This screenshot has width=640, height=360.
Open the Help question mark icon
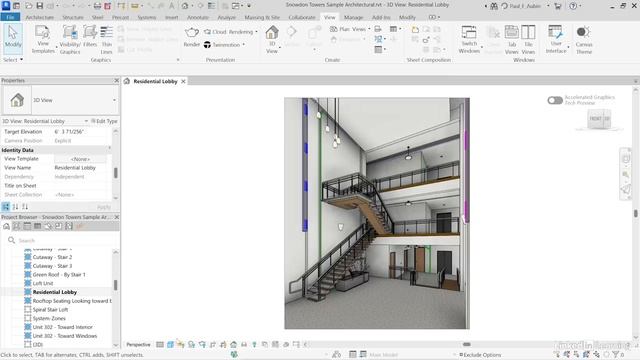(x=573, y=6)
